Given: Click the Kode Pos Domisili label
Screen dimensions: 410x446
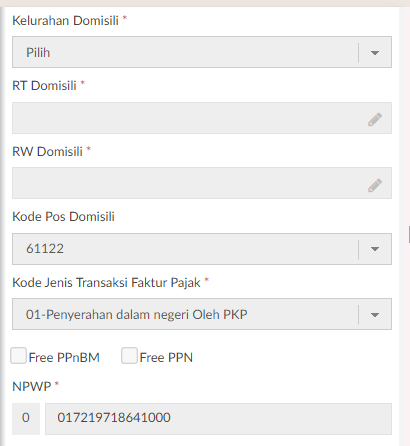Looking at the screenshot, I should (63, 217).
